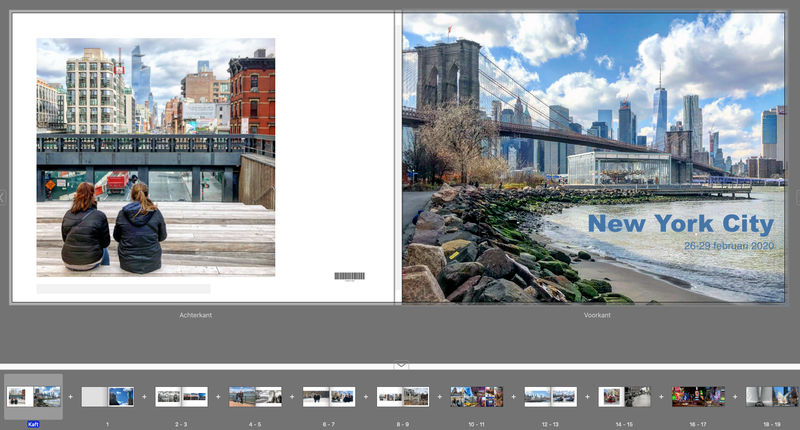
Task: Select the barcode on the back cover
Action: pyautogui.click(x=349, y=276)
